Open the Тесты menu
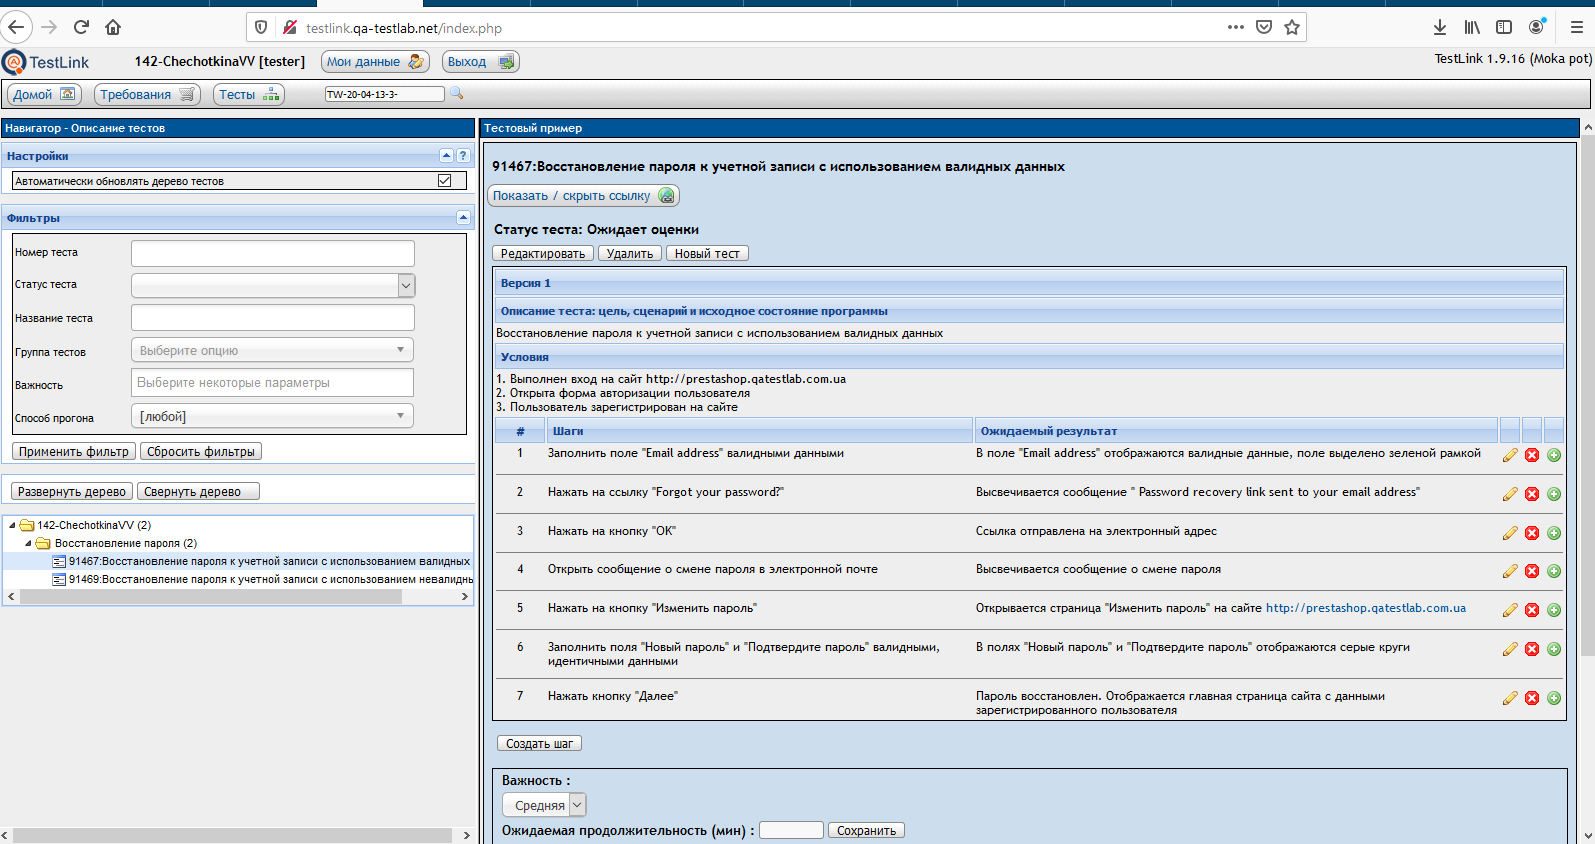 point(248,95)
